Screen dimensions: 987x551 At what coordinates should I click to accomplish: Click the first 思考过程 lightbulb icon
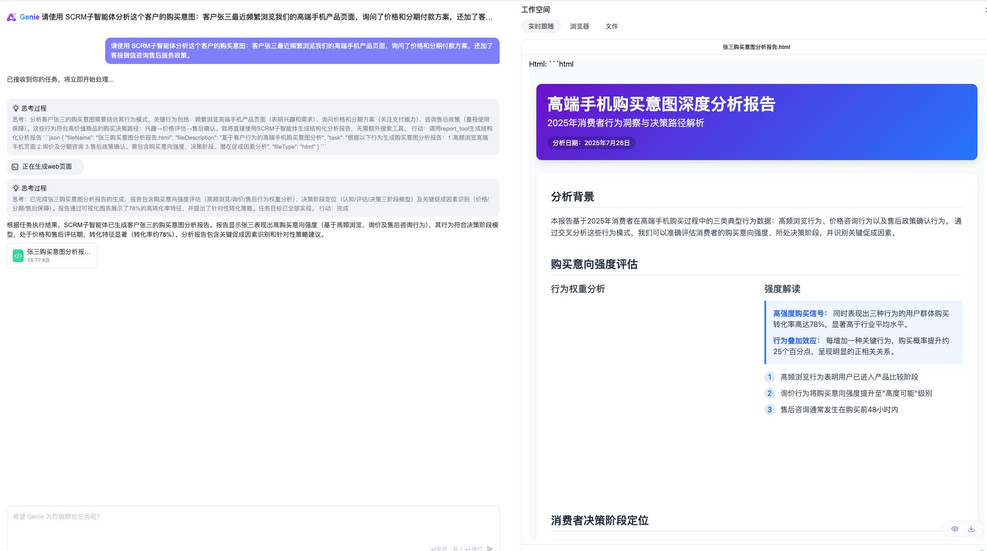pyautogui.click(x=16, y=108)
